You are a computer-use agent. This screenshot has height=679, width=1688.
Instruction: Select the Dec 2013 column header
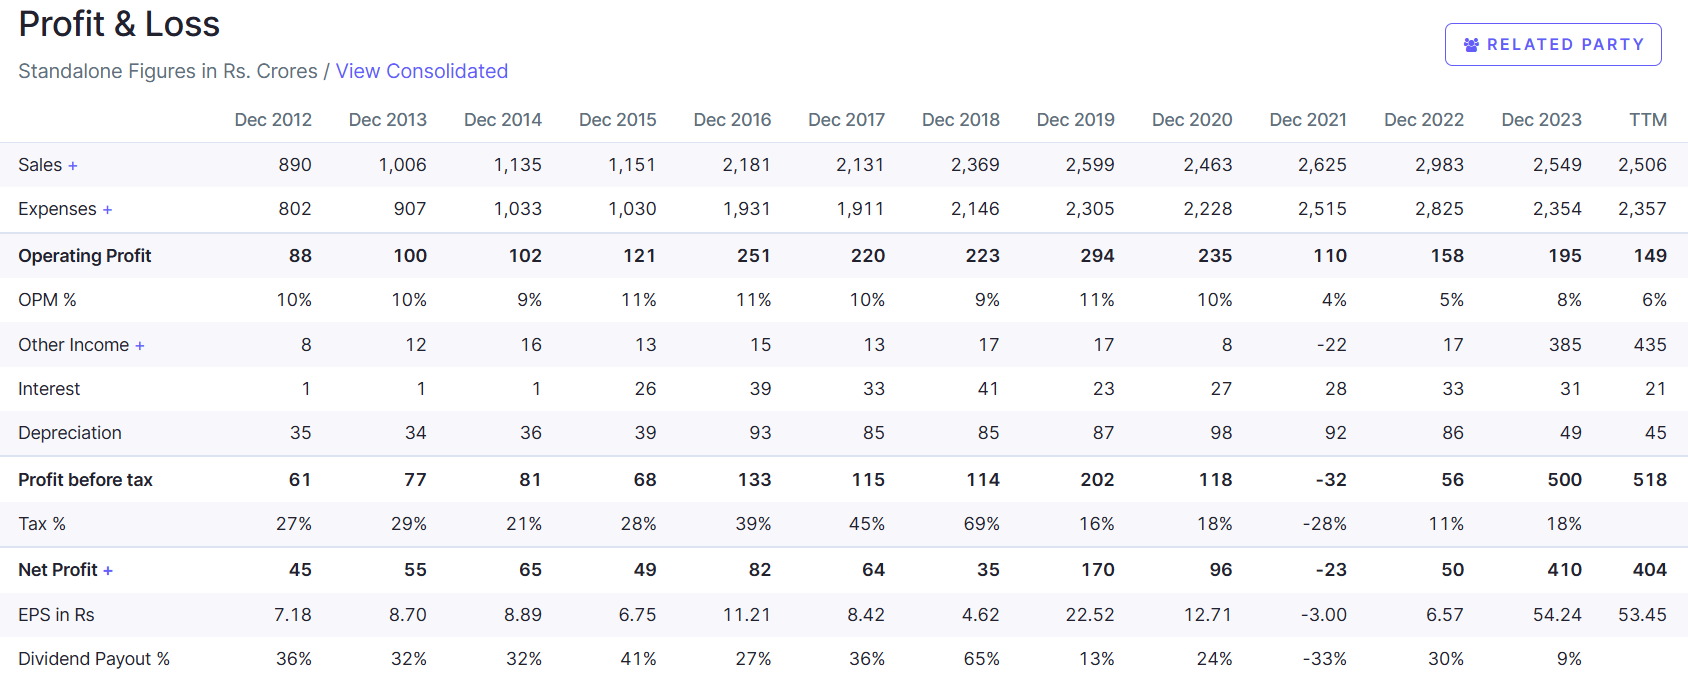pos(388,120)
